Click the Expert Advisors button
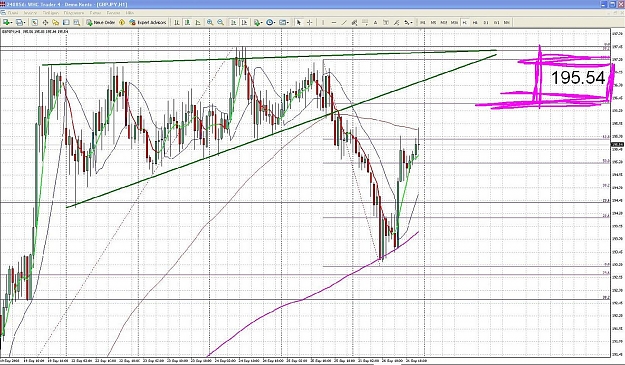The height and width of the screenshot is (365, 625). 147,22
